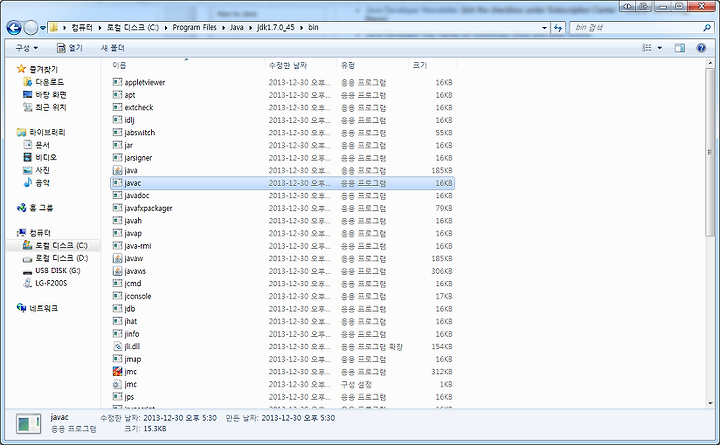Viewport: 720px width, 445px height.
Task: Click the extcheck file icon
Action: tap(118, 107)
